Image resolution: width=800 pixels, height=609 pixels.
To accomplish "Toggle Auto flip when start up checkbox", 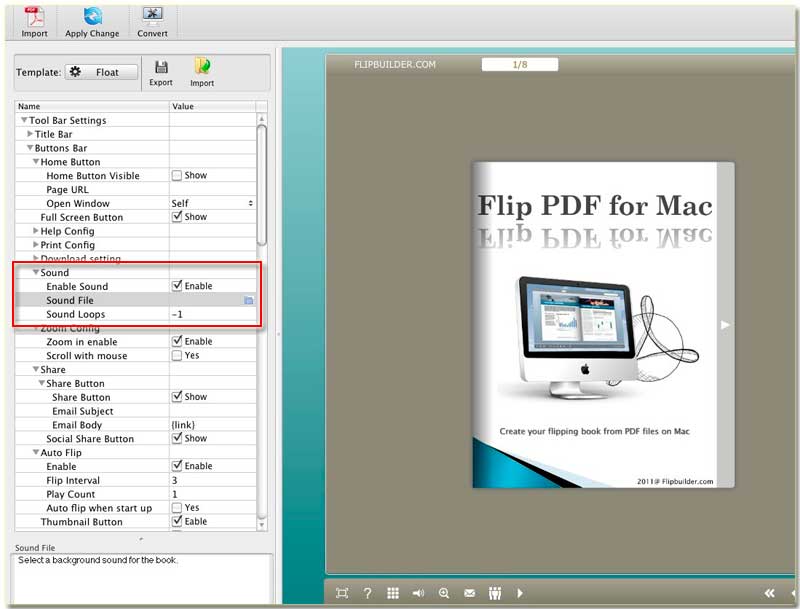I will click(x=177, y=508).
